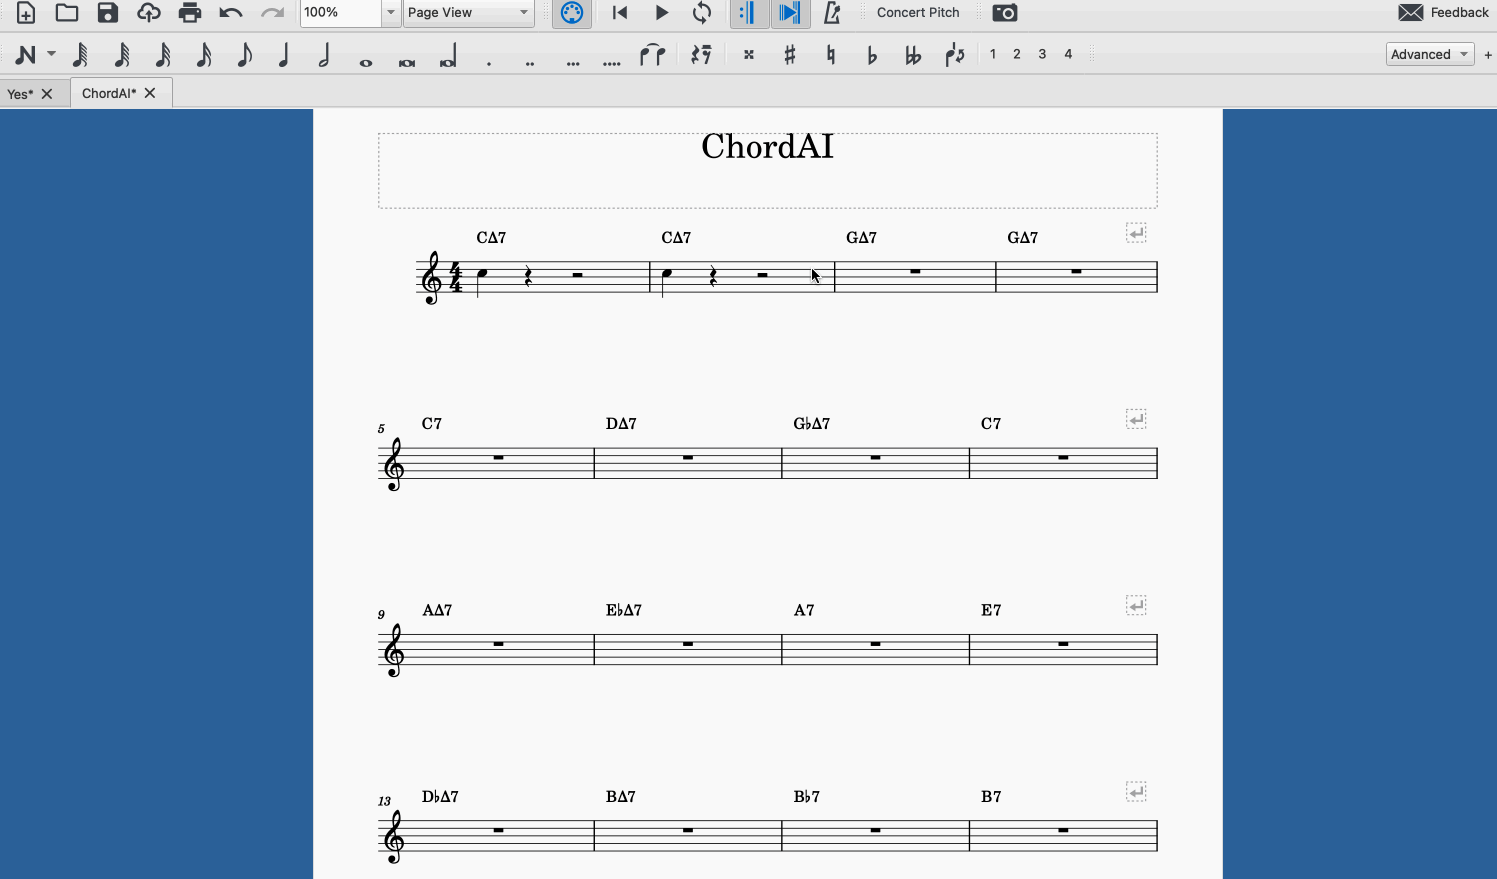Image resolution: width=1497 pixels, height=879 pixels.
Task: Toggle MIDI input on the toolbar
Action: (x=571, y=13)
